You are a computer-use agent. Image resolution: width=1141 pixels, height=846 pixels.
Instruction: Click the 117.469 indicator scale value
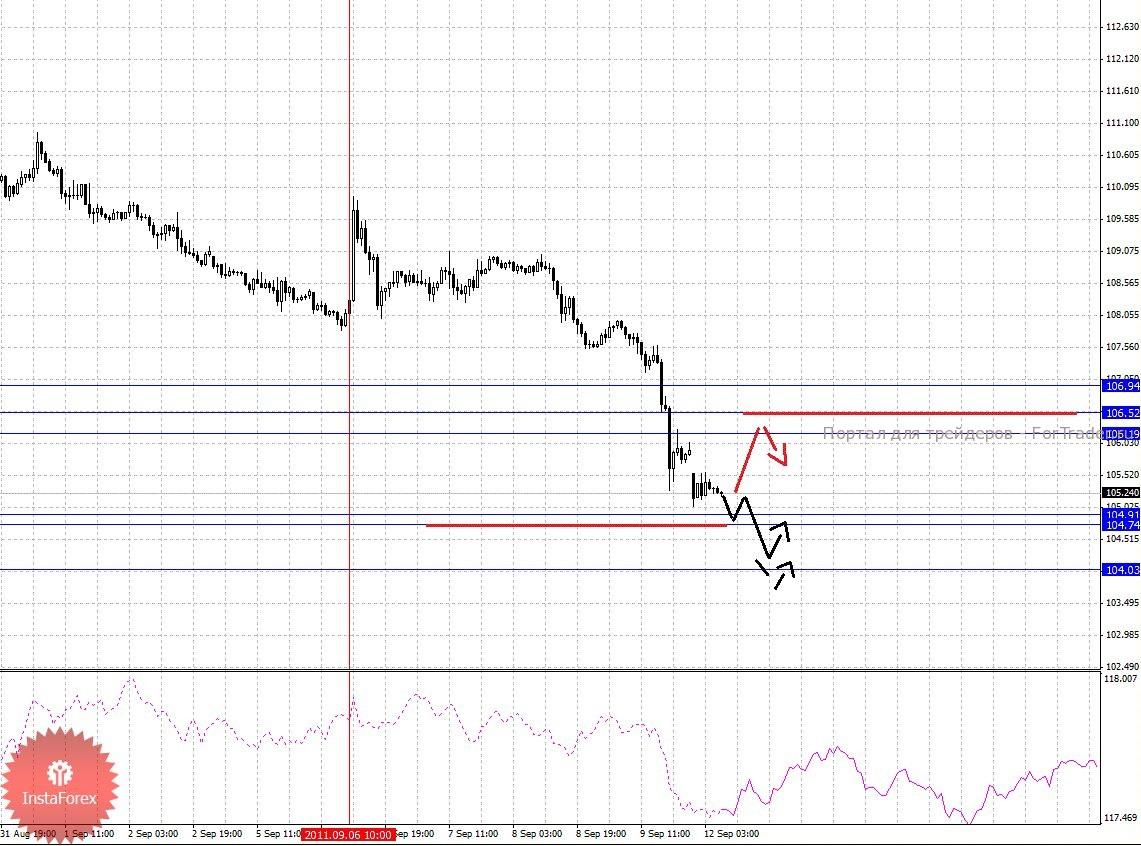coord(1121,818)
